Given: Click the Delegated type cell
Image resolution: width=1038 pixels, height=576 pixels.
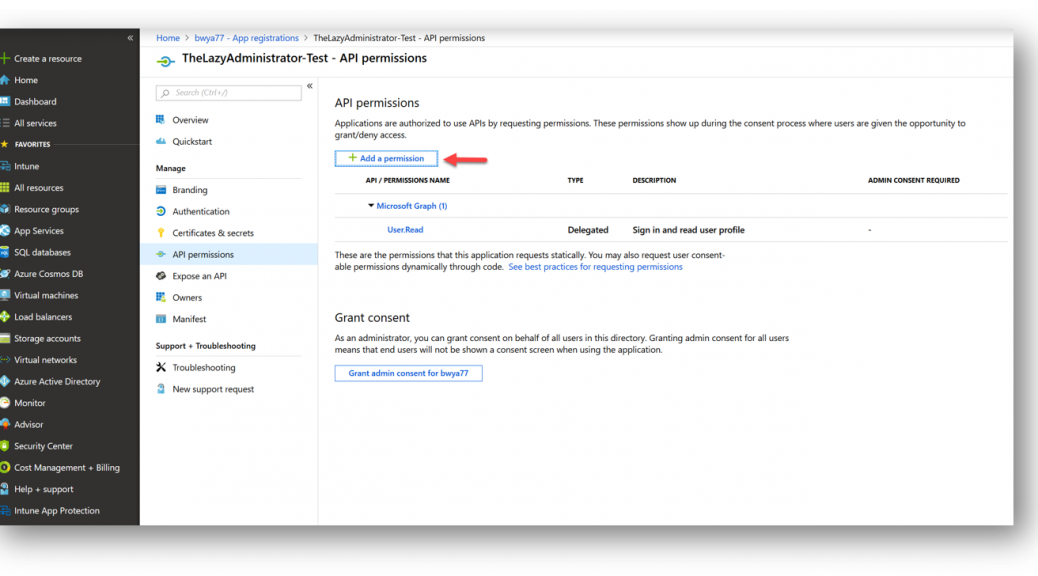Looking at the screenshot, I should [x=588, y=230].
